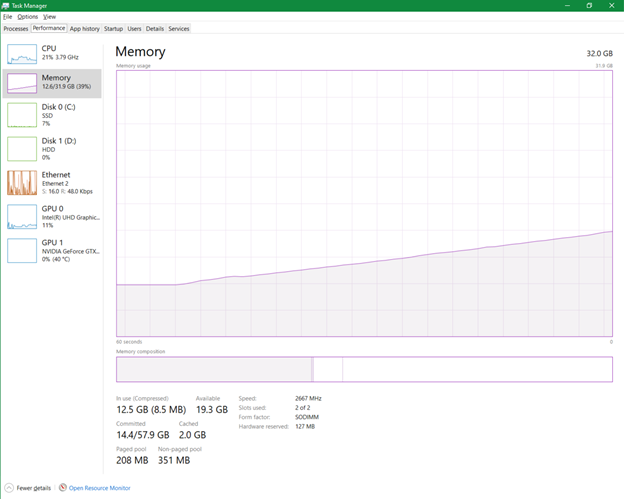Click the Memory usage thumbnail in sidebar
This screenshot has height=499, width=624.
pos(21,83)
